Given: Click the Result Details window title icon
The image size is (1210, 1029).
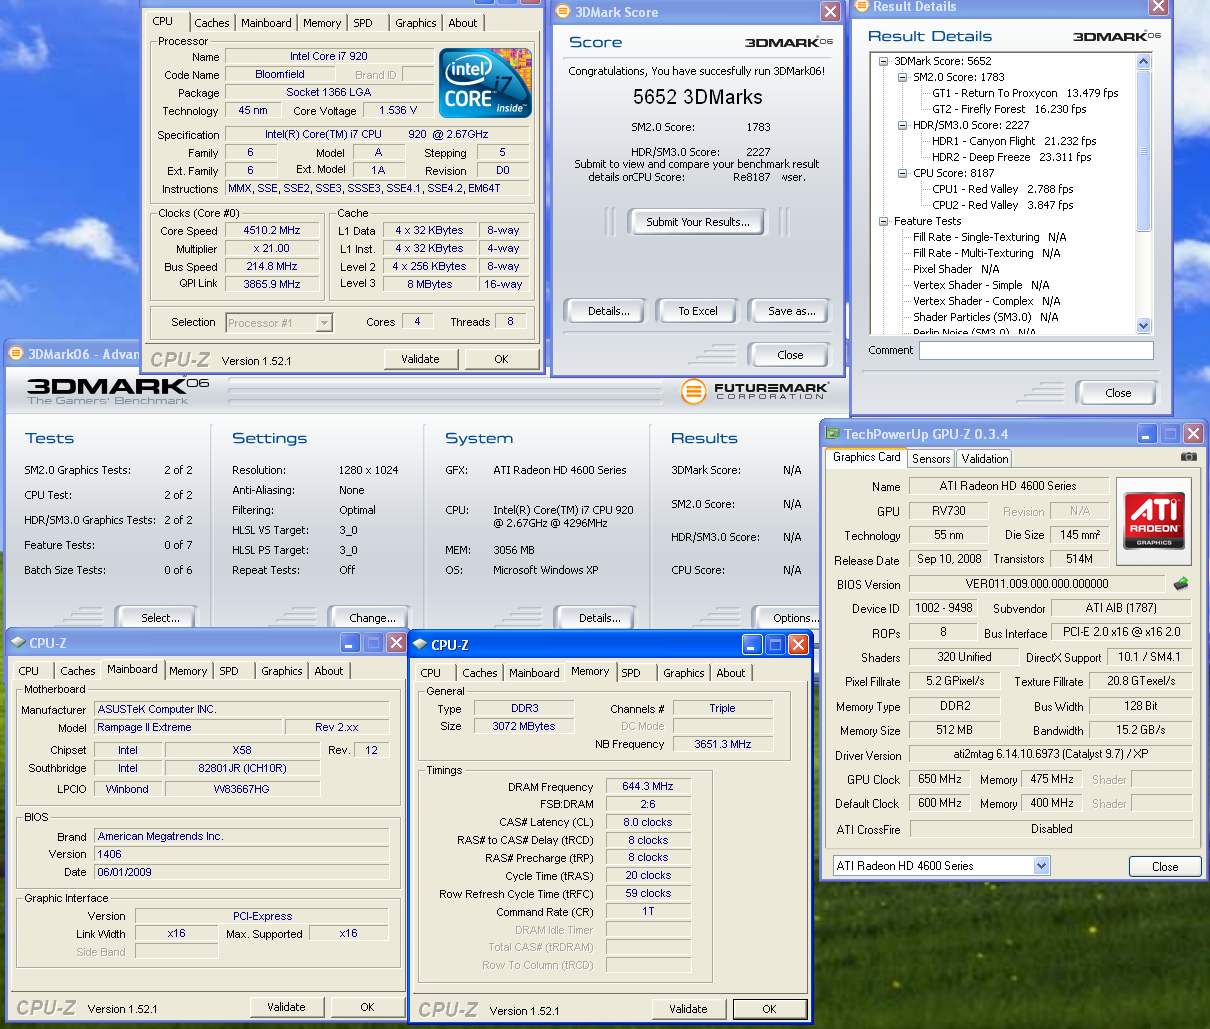Looking at the screenshot, I should click(861, 6).
